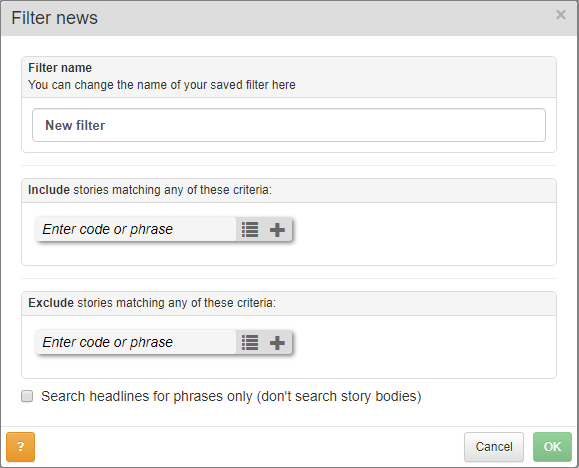579x468 pixels.
Task: Close the Filter news dialog
Action: click(x=561, y=15)
